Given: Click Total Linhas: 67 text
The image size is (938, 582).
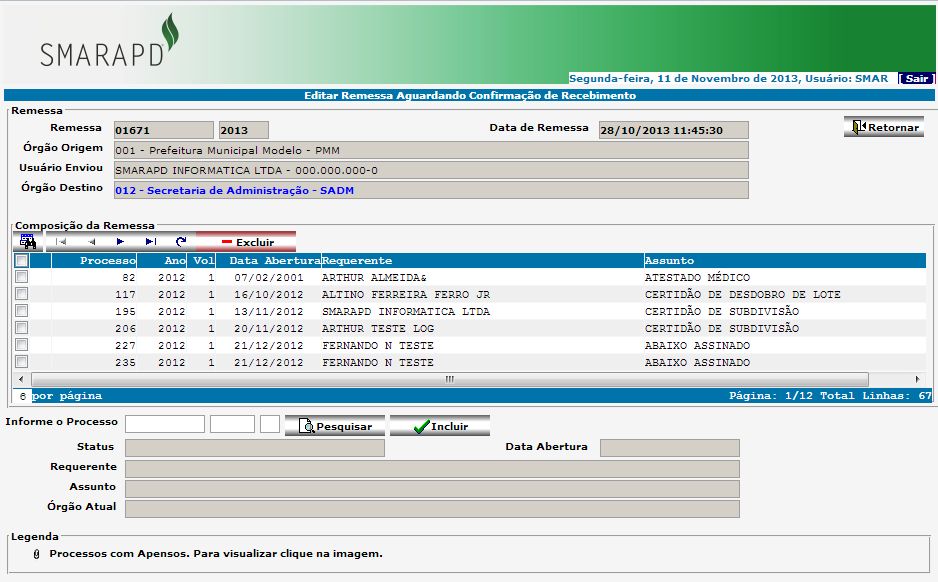Looking at the screenshot, I should pos(875,396).
